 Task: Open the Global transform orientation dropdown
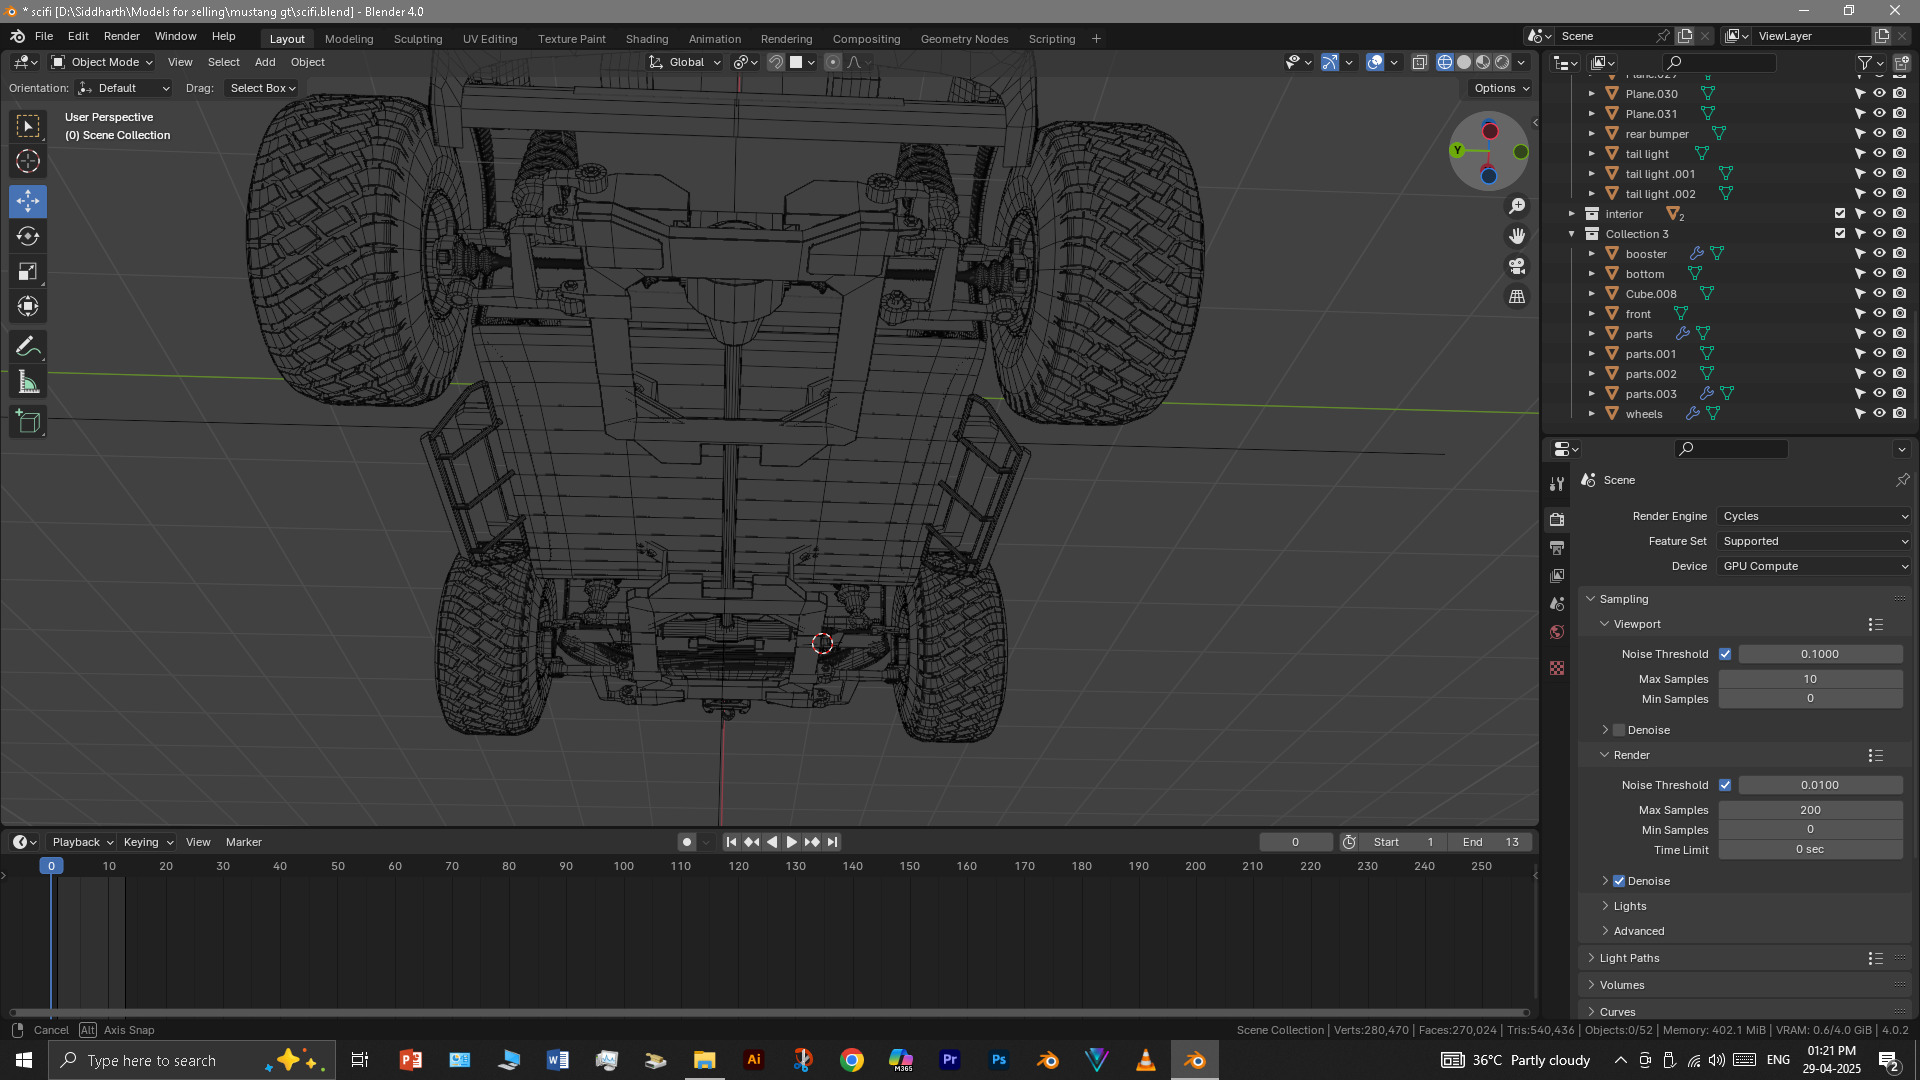[x=685, y=62]
